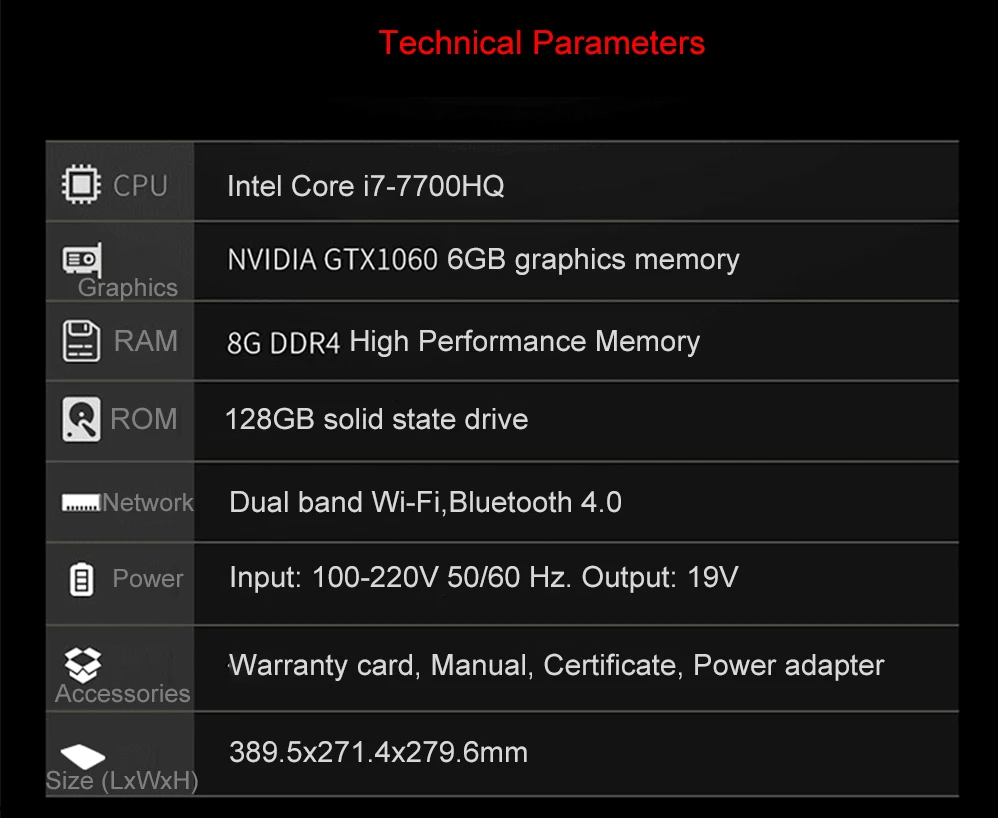Click the CPU row label
This screenshot has width=998, height=818.
[140, 186]
